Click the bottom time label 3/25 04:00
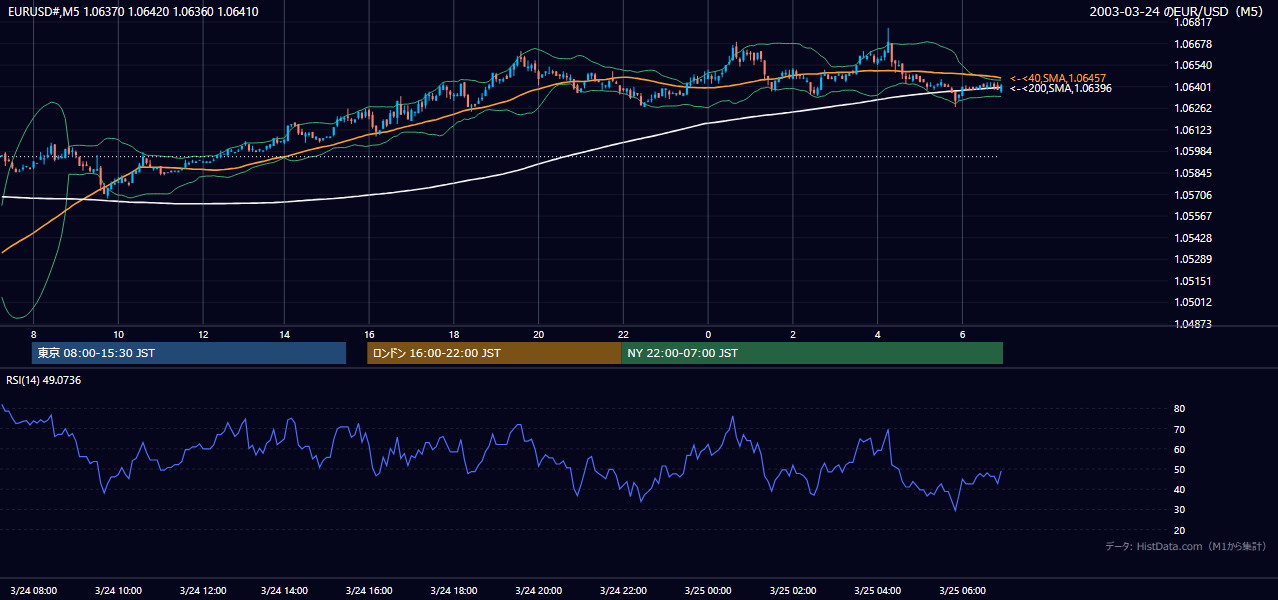This screenshot has width=1278, height=600. point(877,591)
